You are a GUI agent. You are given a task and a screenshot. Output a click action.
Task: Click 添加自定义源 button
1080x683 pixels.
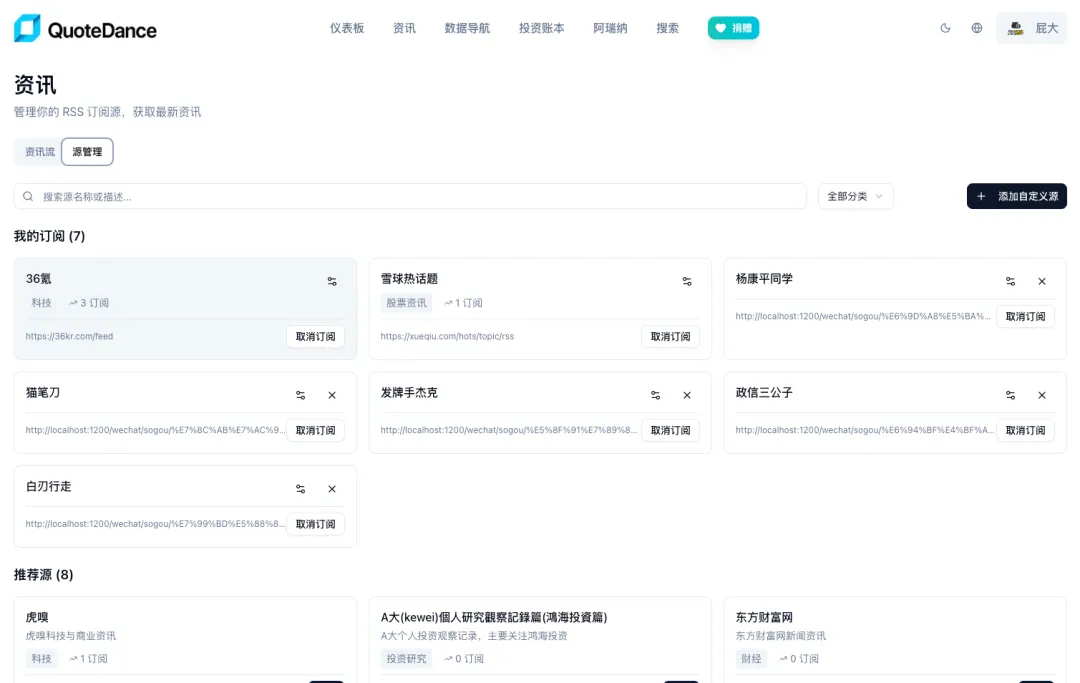click(1017, 196)
